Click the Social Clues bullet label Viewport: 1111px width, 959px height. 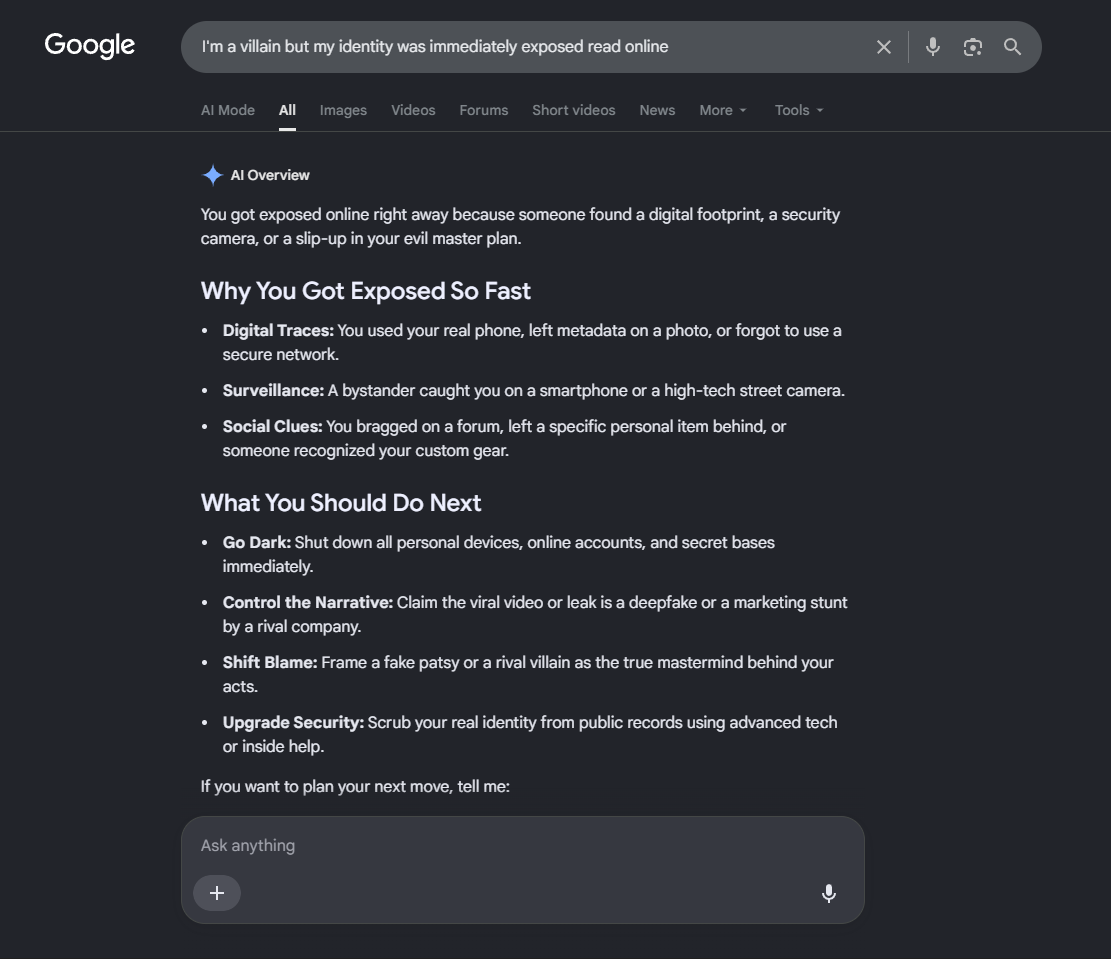coord(272,426)
